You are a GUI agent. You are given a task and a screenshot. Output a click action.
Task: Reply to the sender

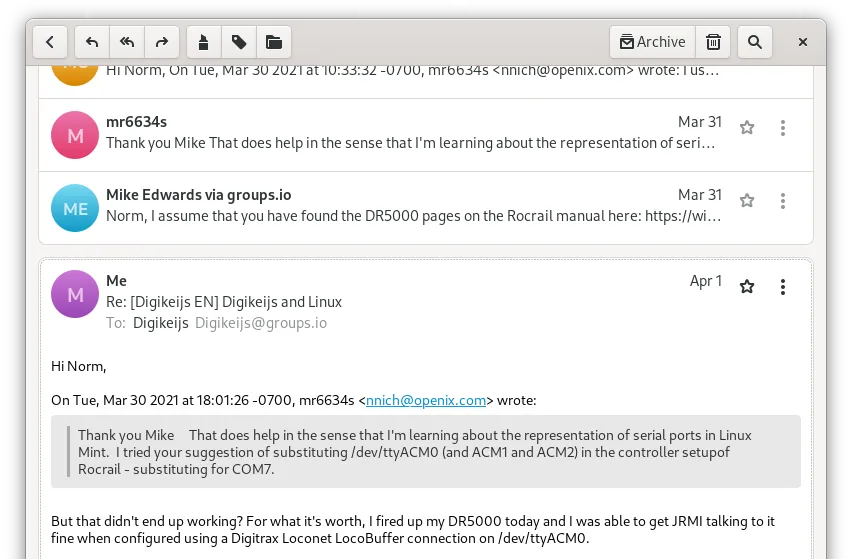click(92, 42)
